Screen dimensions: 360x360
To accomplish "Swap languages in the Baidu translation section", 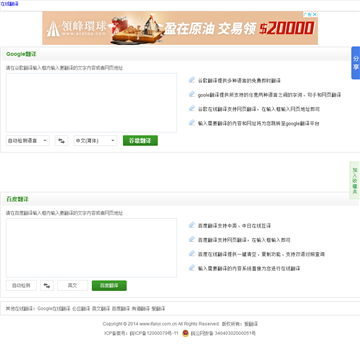I will [x=47, y=286].
